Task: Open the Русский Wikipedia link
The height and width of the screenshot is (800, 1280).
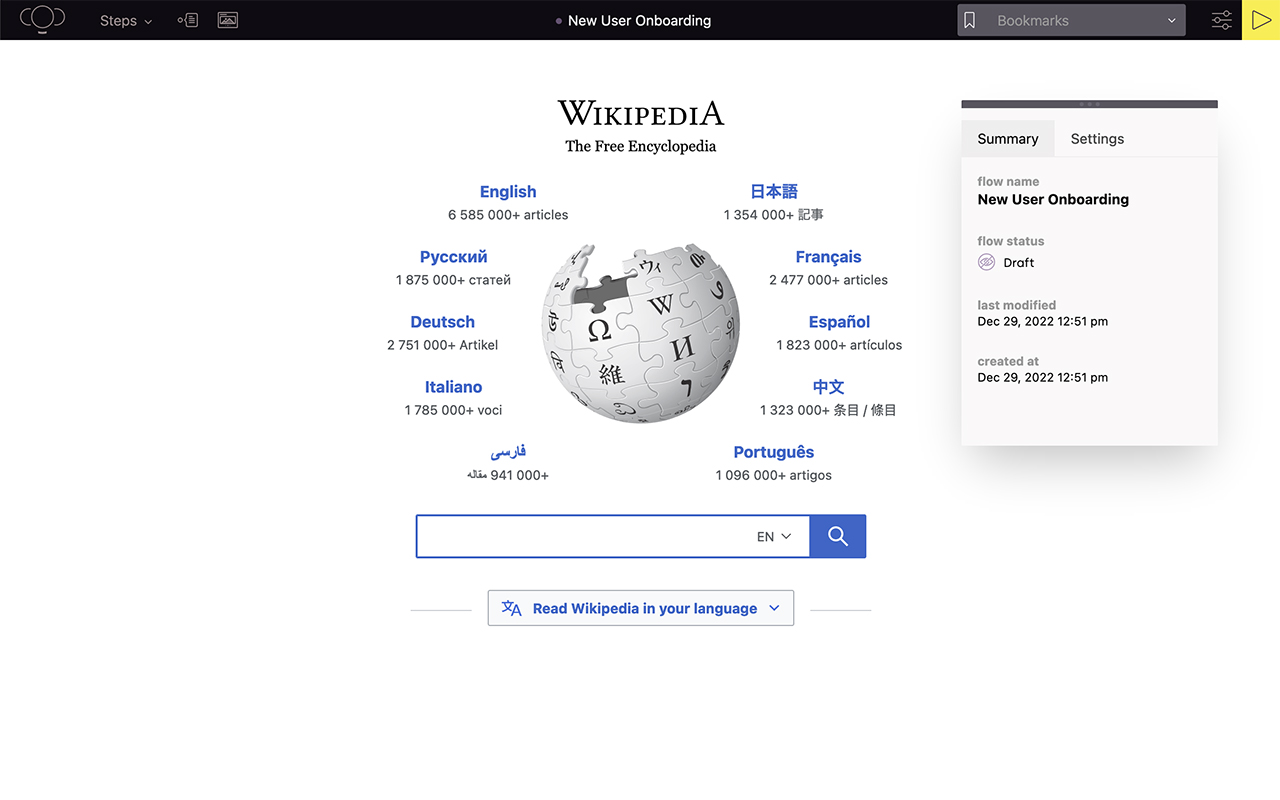Action: tap(453, 257)
